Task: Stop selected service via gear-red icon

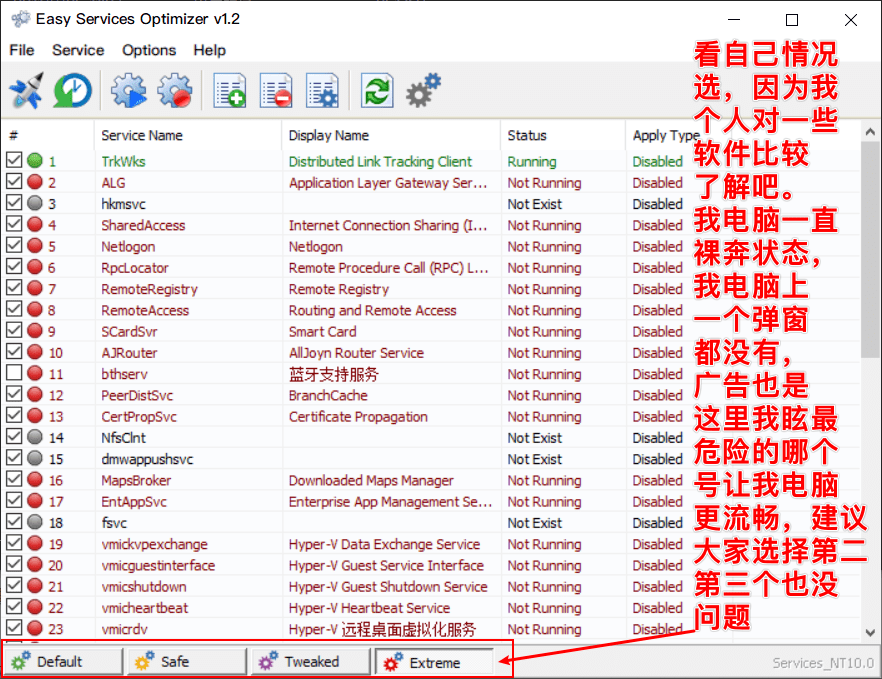Action: pos(175,92)
